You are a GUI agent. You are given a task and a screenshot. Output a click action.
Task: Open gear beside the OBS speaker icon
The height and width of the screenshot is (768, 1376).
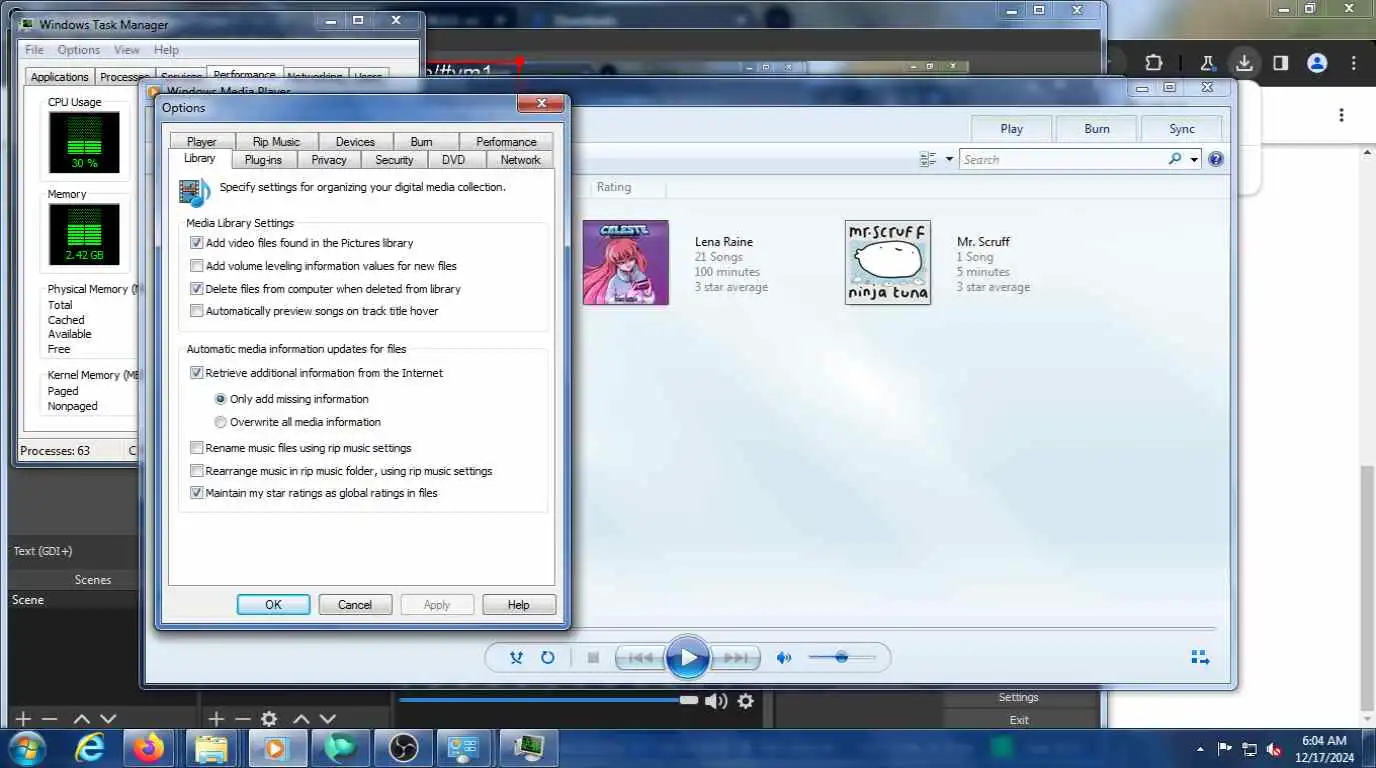[745, 701]
